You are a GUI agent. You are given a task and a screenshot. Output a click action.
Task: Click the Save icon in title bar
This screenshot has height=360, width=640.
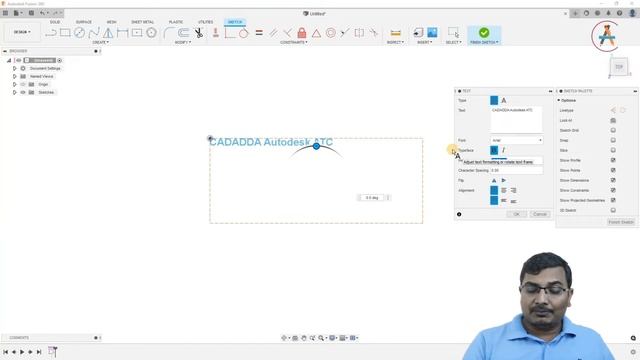coord(31,13)
